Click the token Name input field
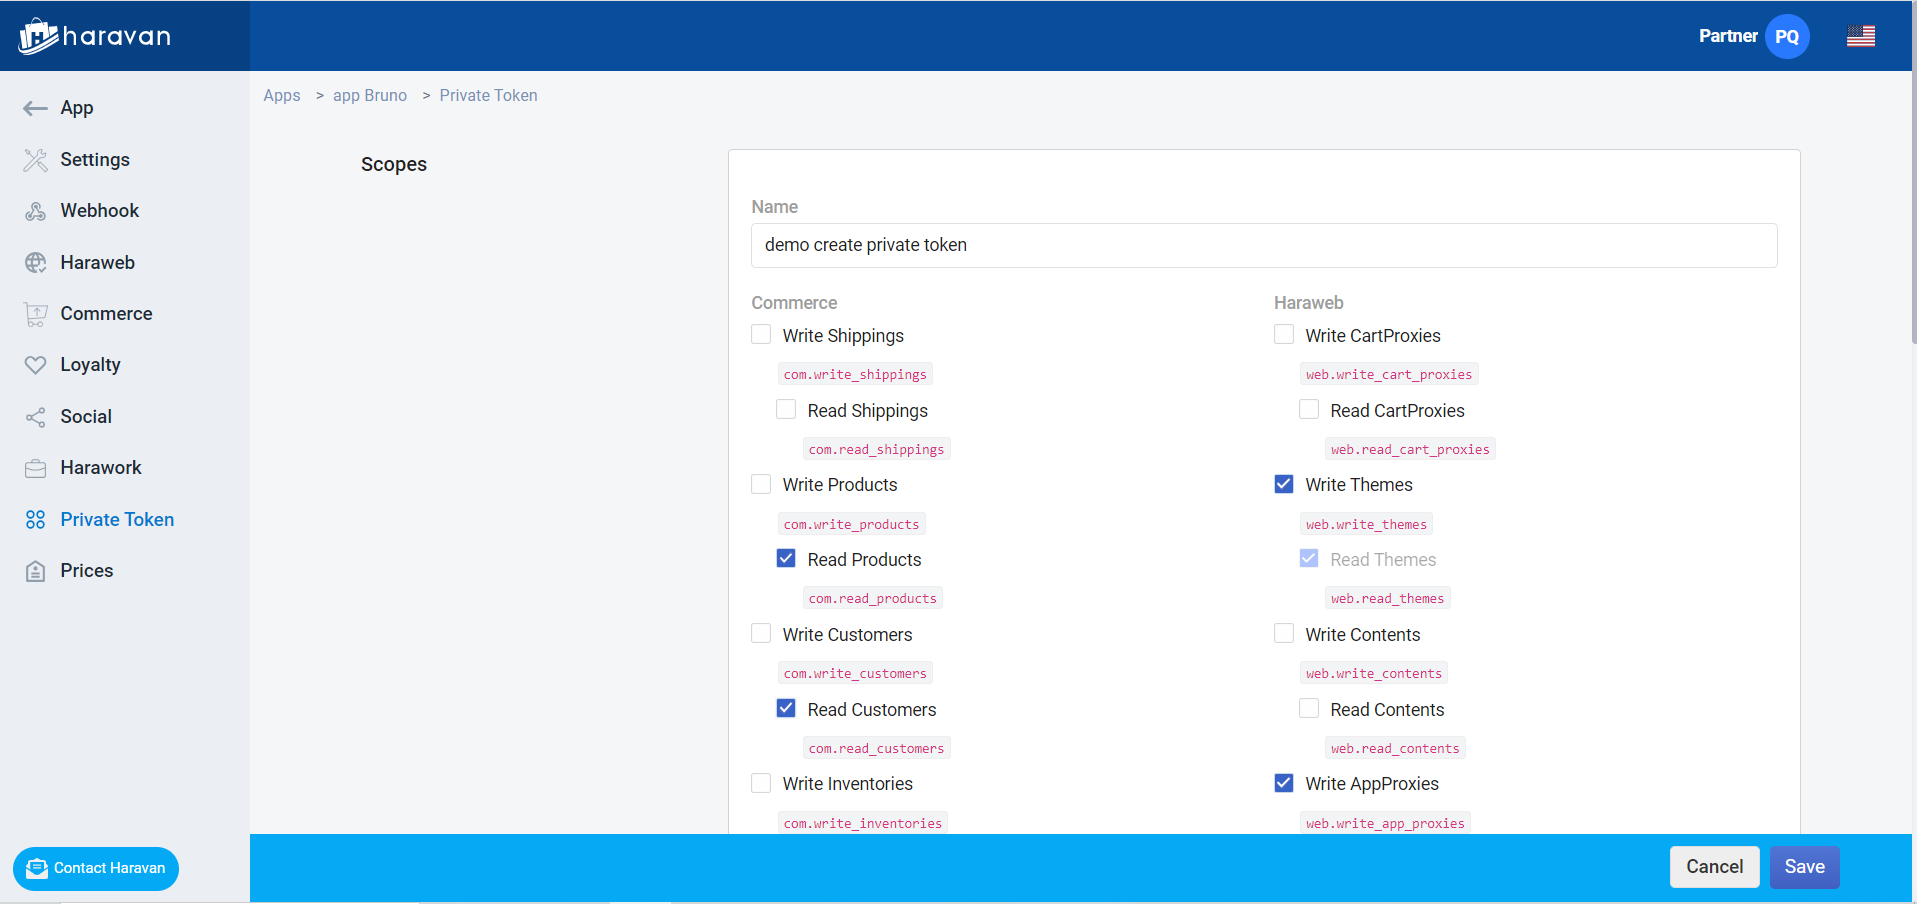 (x=1263, y=245)
